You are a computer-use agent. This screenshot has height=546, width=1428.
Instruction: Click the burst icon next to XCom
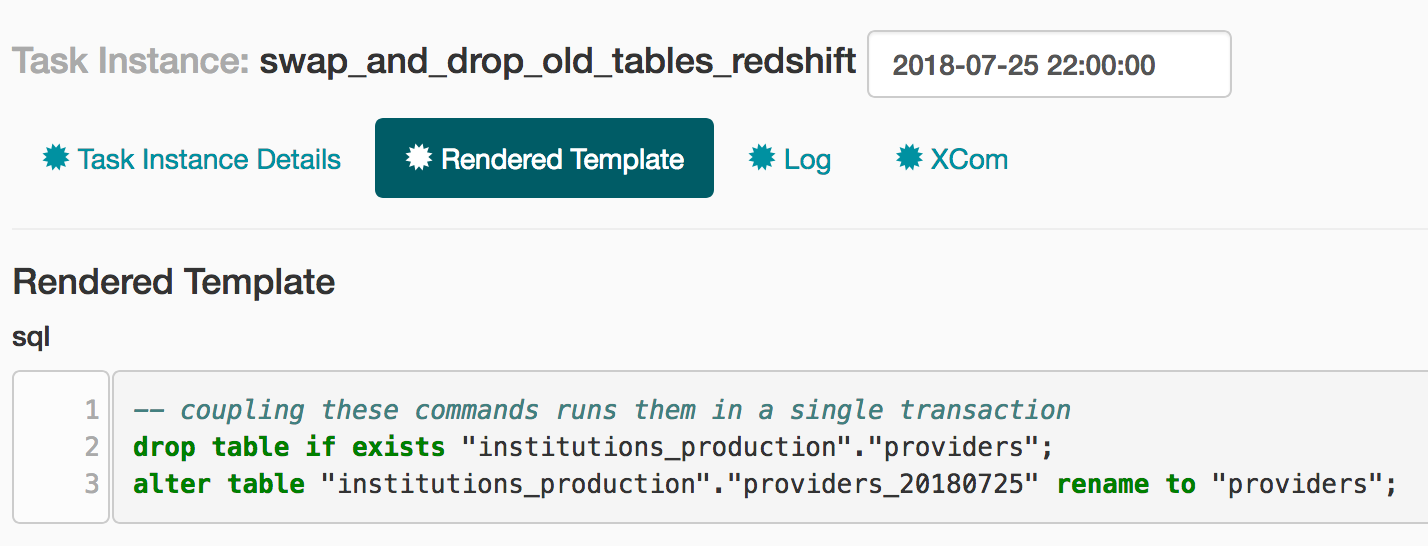pos(909,158)
